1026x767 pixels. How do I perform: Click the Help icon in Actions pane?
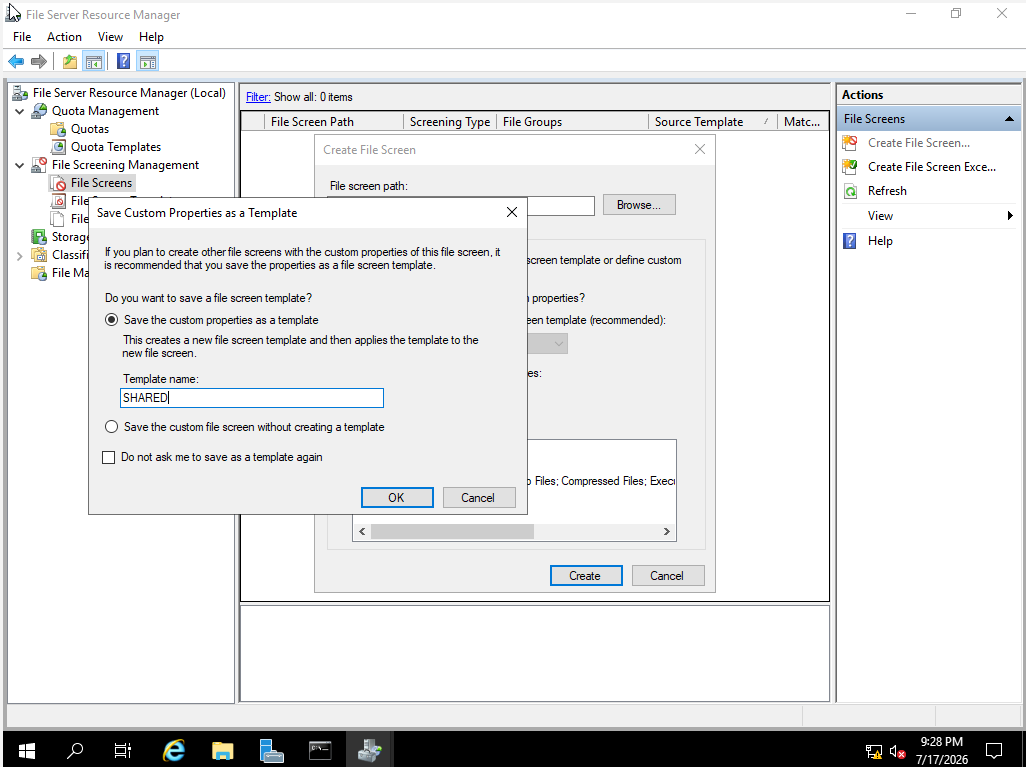850,241
